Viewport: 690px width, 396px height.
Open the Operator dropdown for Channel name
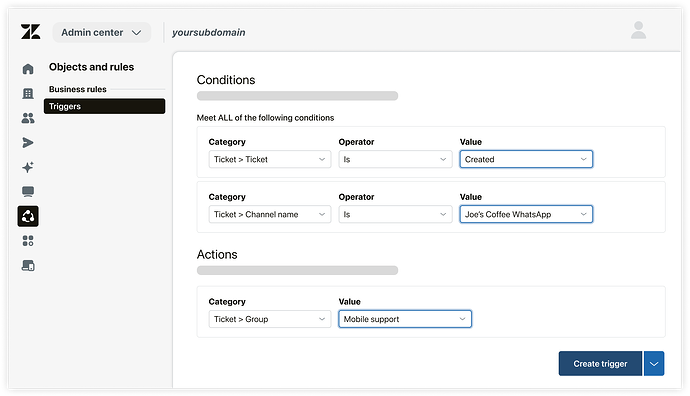[395, 214]
